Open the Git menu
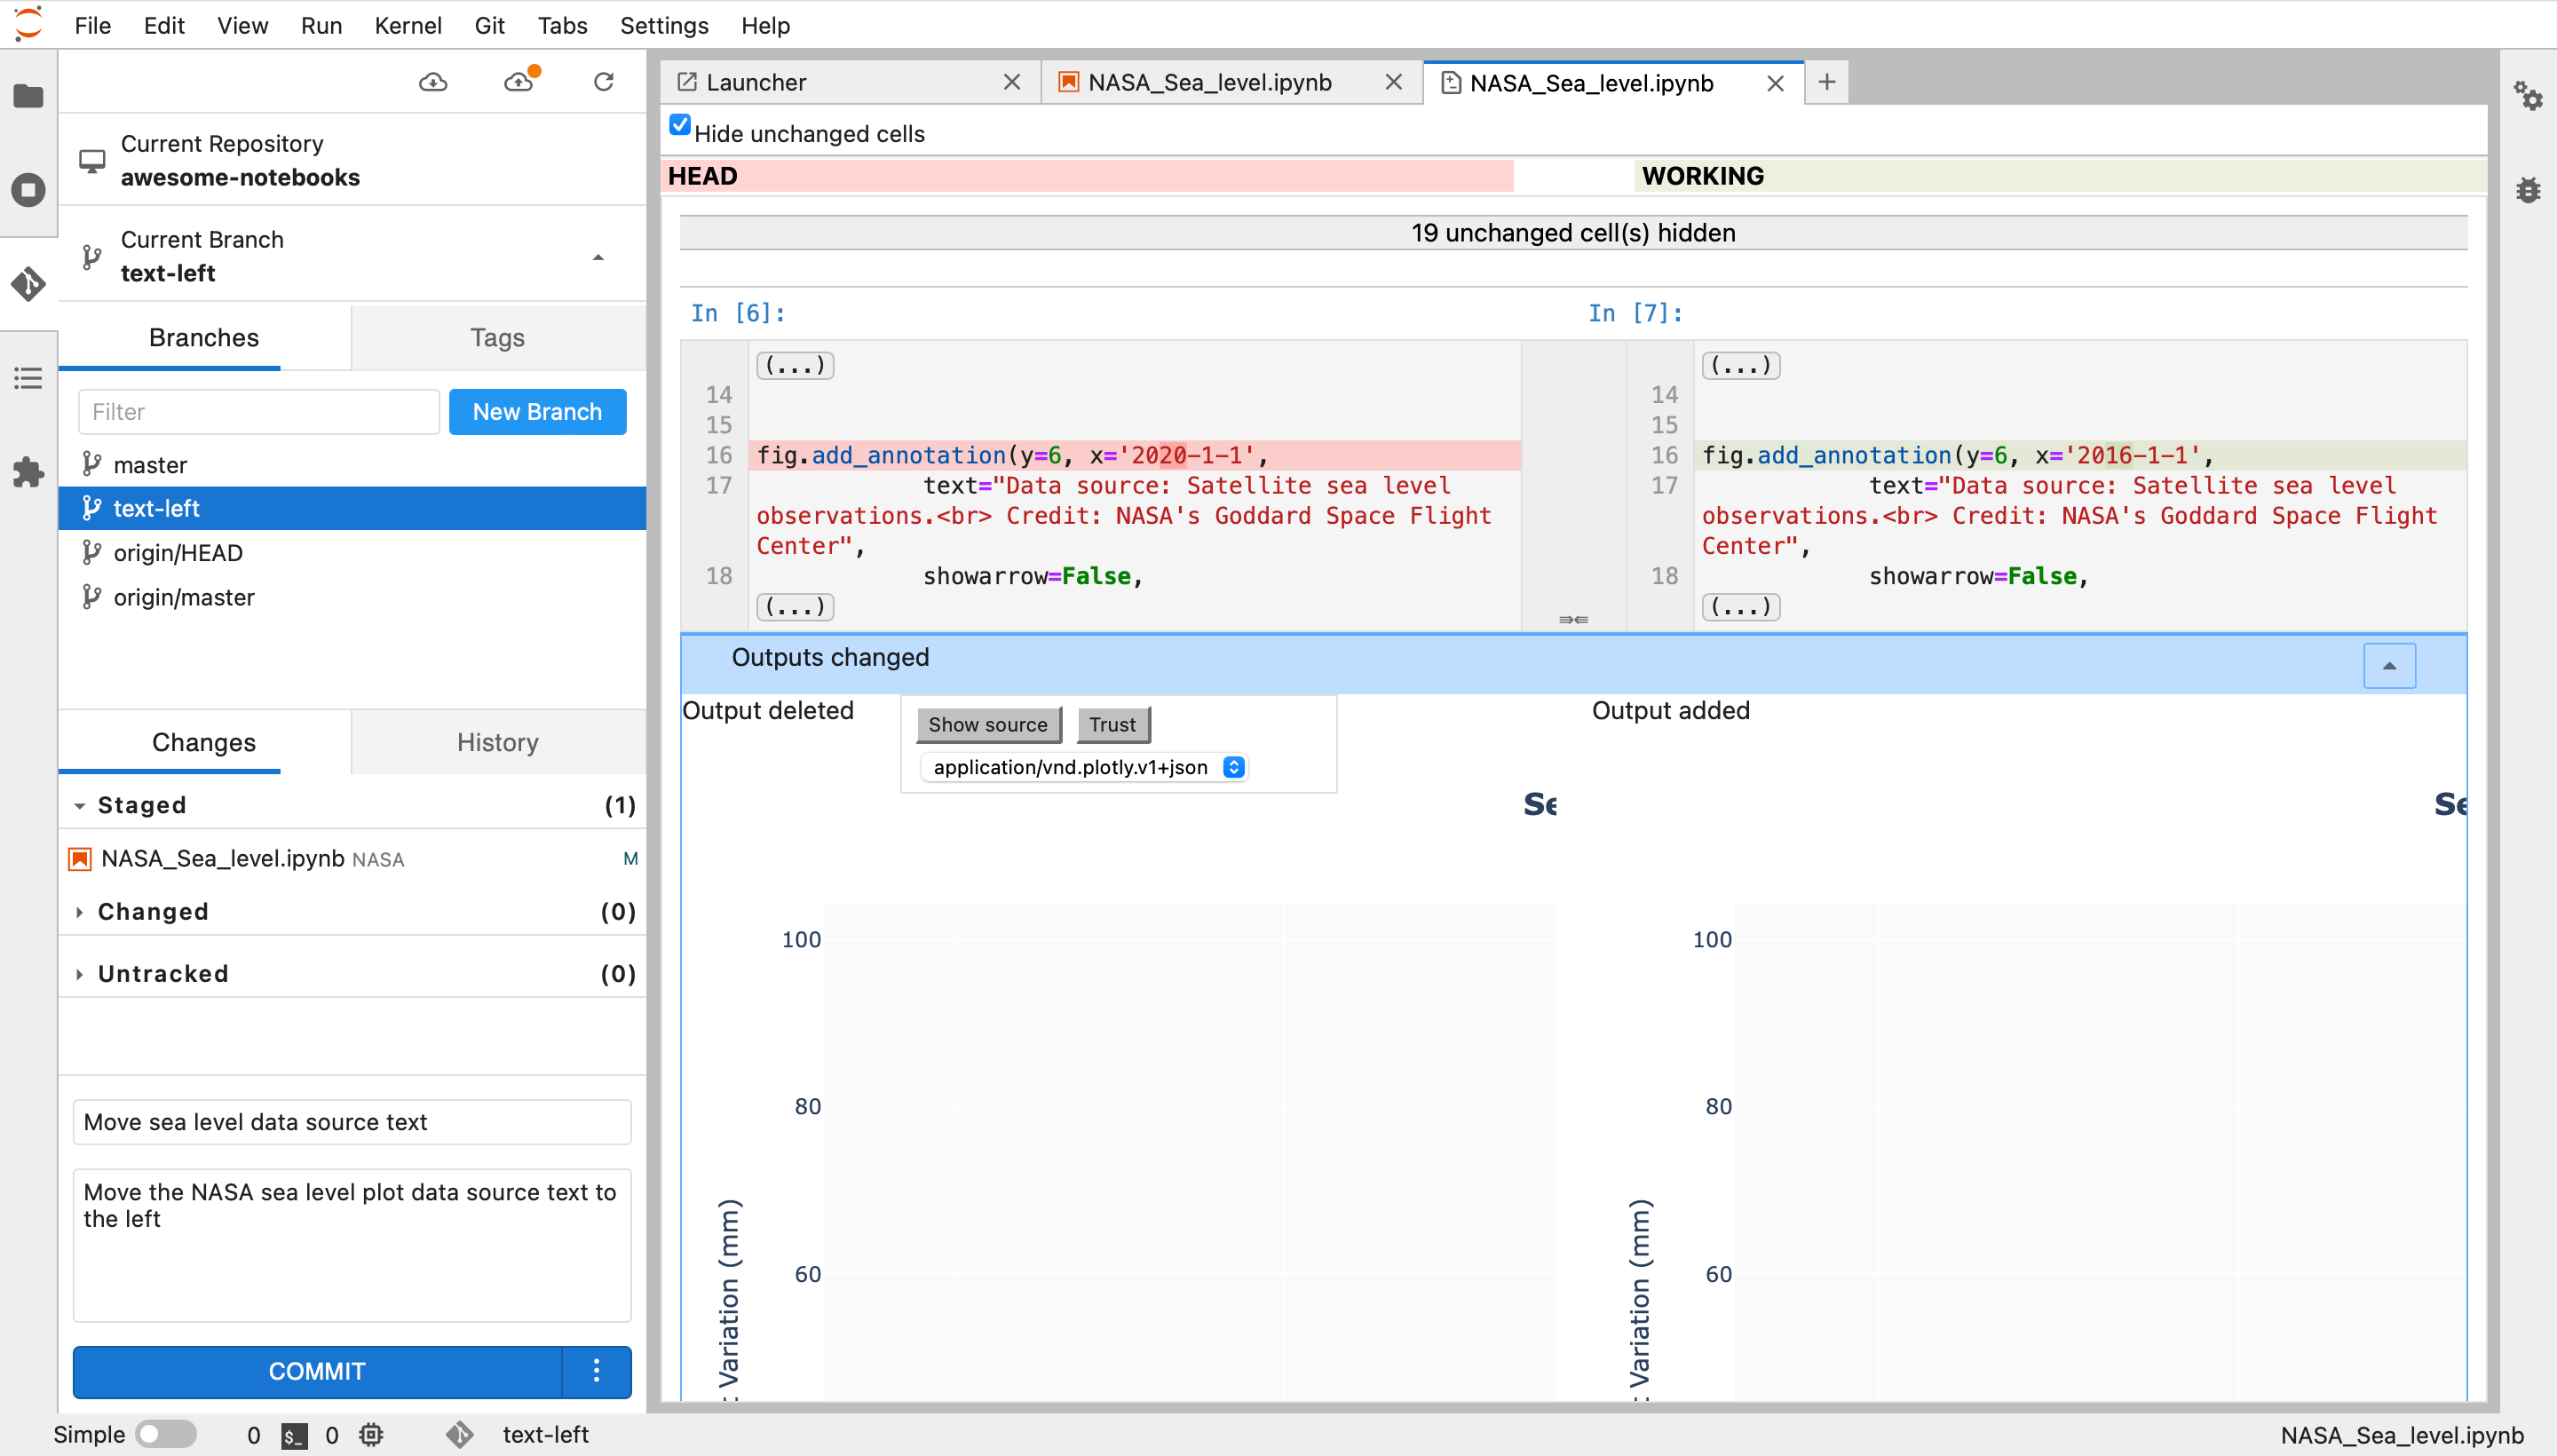This screenshot has width=2557, height=1456. (x=489, y=25)
